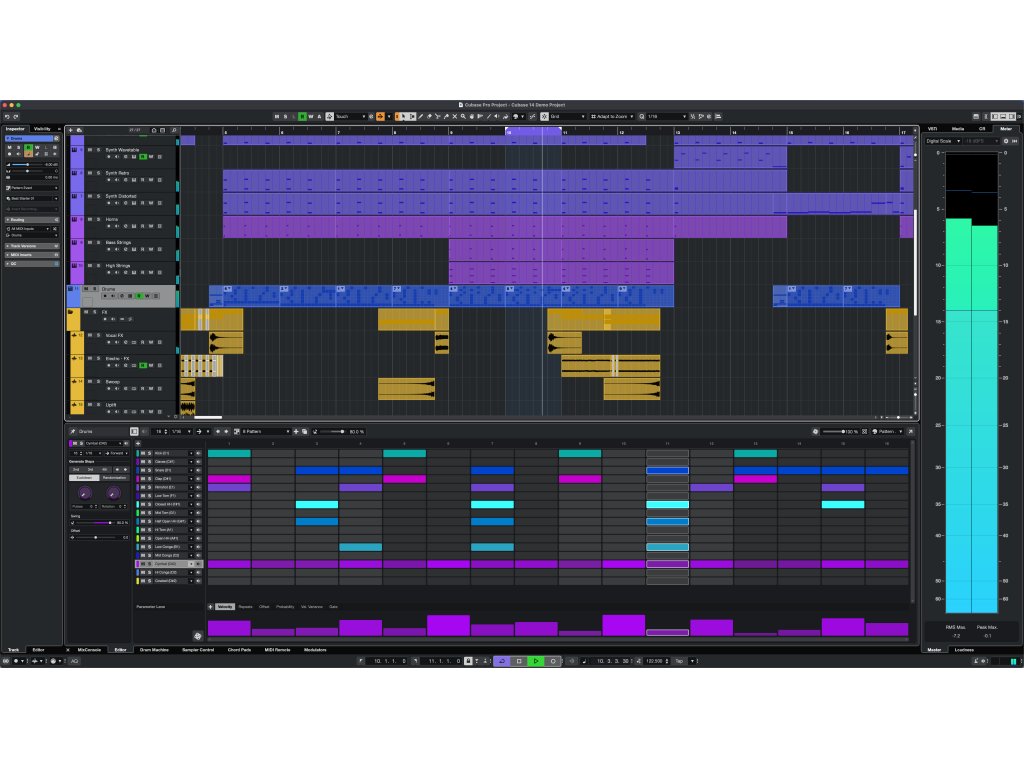Solo the Bass Strings track
The width and height of the screenshot is (1024, 768).
tap(99, 242)
